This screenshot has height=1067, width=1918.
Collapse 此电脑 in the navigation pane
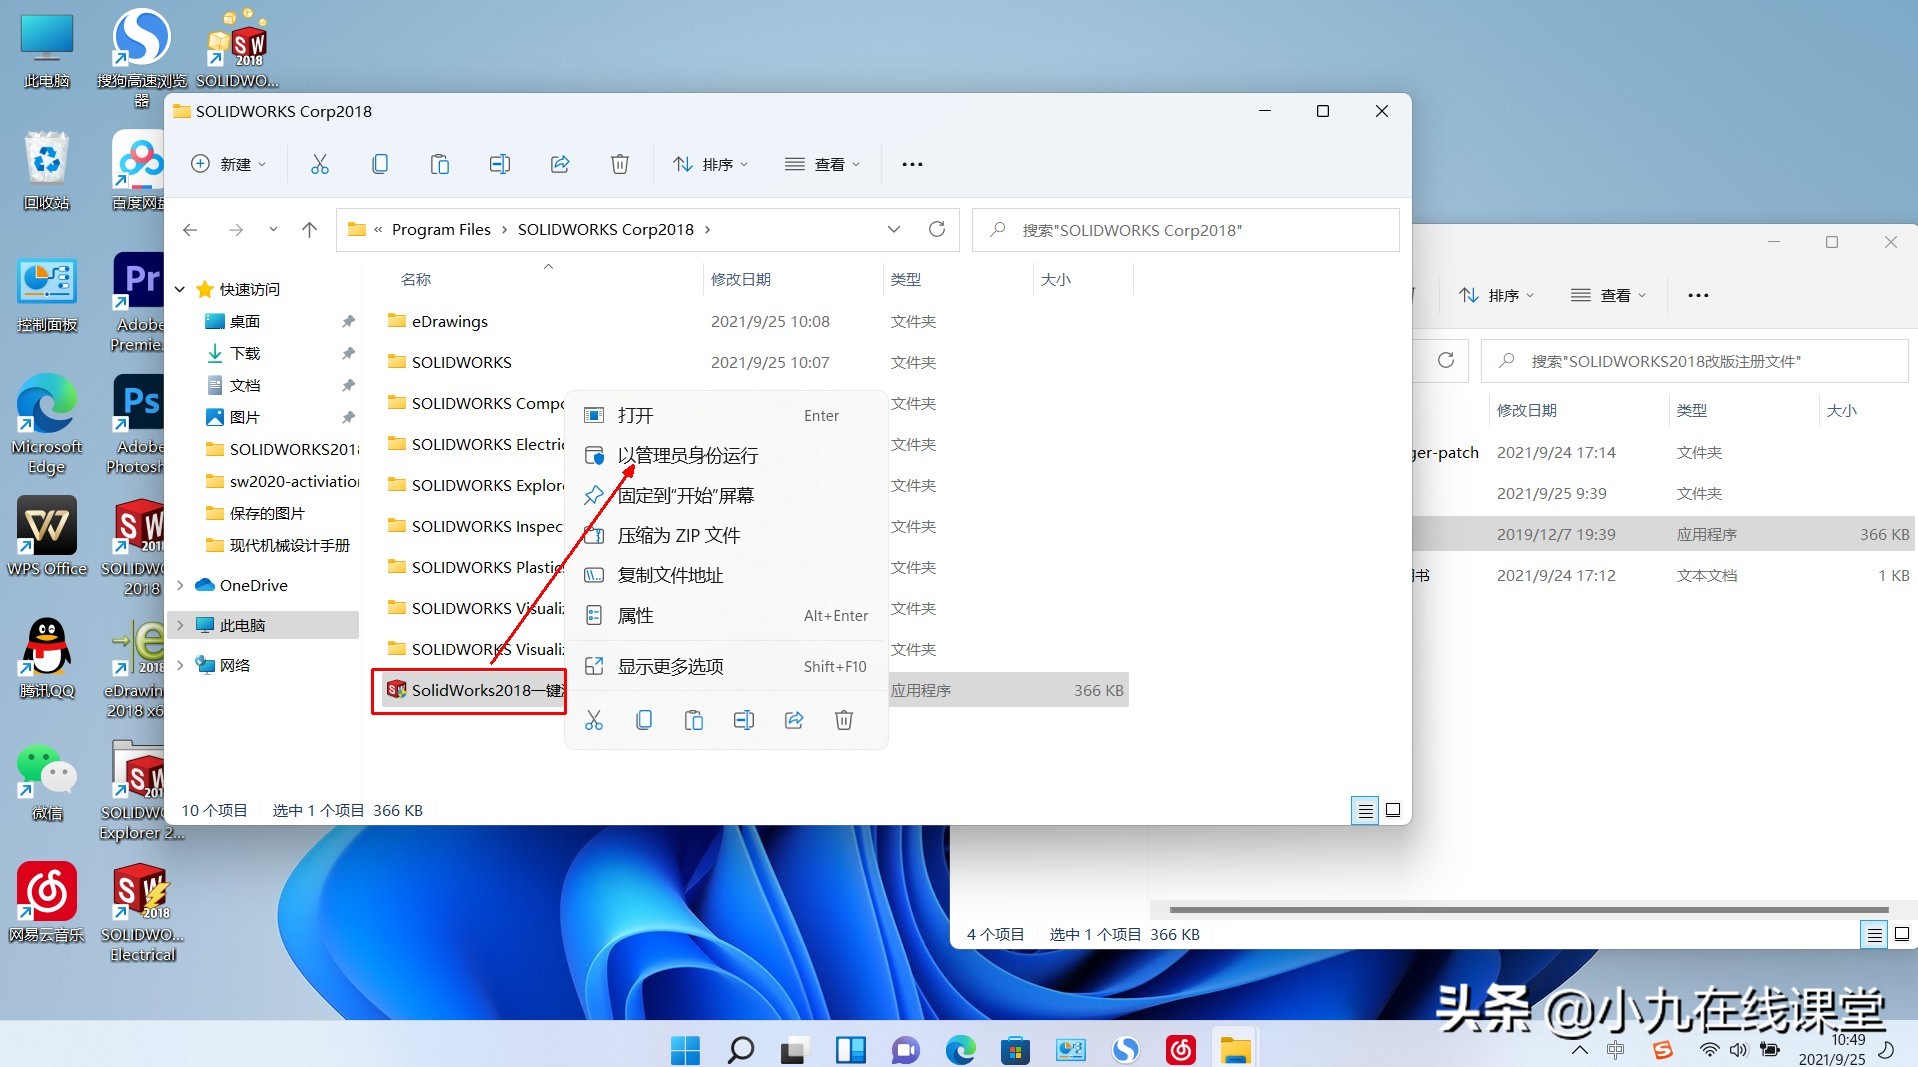coord(179,624)
